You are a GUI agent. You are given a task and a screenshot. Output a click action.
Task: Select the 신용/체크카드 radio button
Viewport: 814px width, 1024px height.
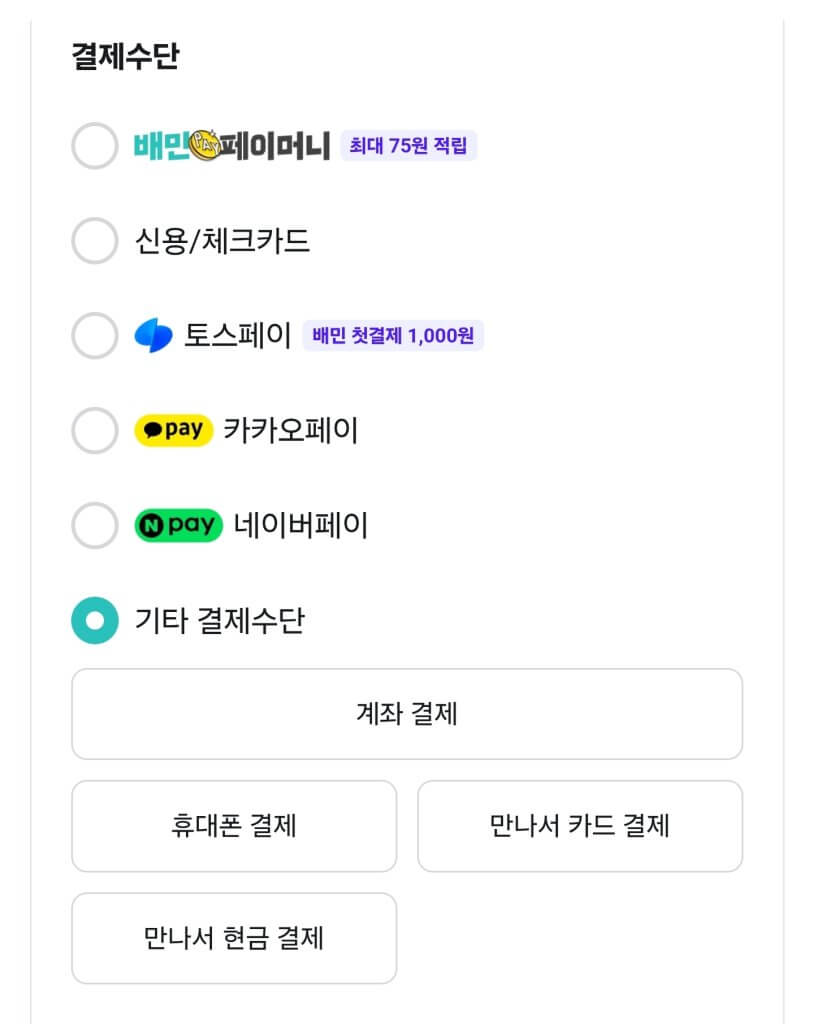[95, 241]
